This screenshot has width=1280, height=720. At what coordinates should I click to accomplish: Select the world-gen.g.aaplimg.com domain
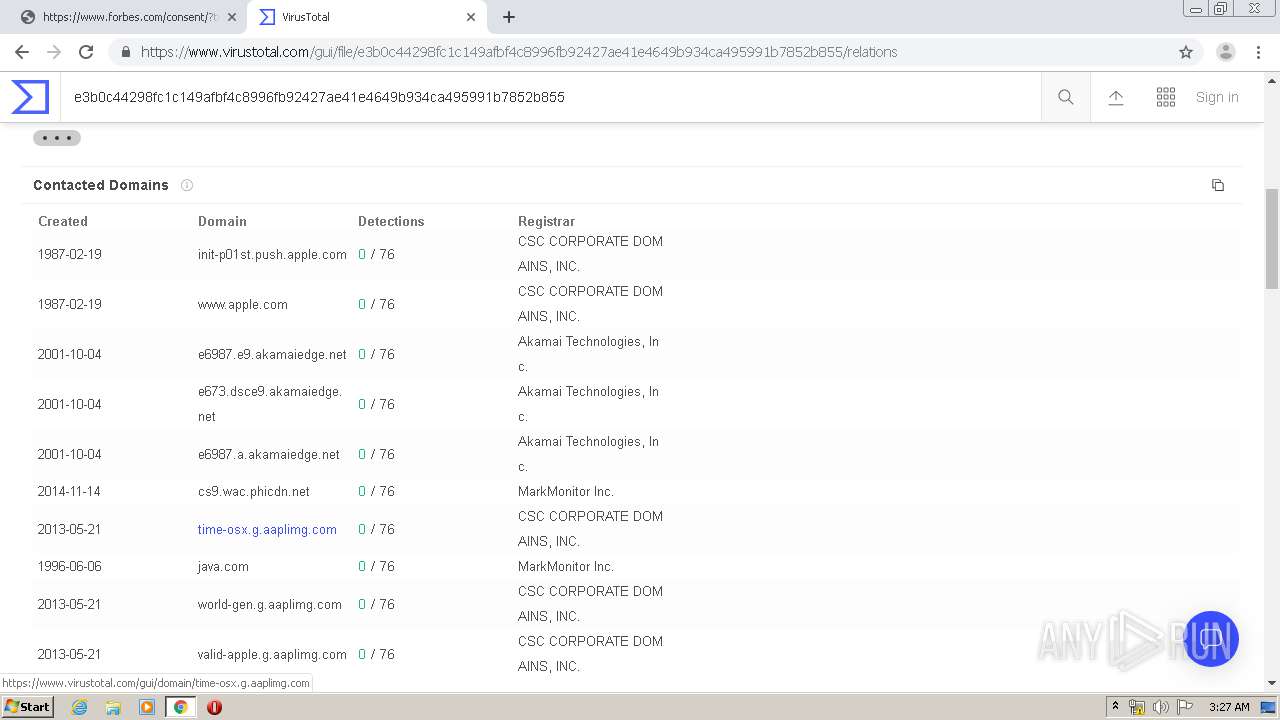point(270,604)
